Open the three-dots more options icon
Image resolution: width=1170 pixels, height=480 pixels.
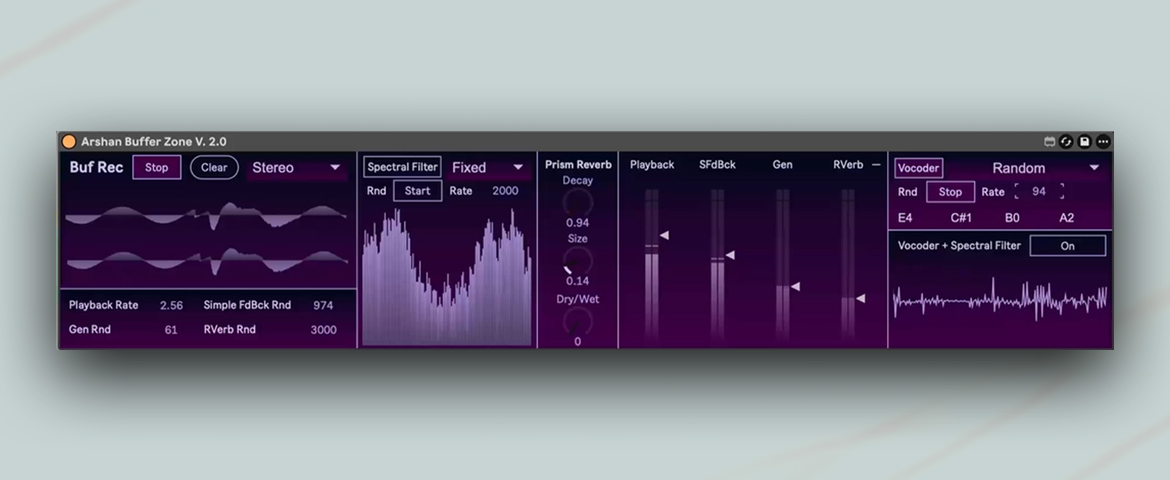click(1103, 142)
